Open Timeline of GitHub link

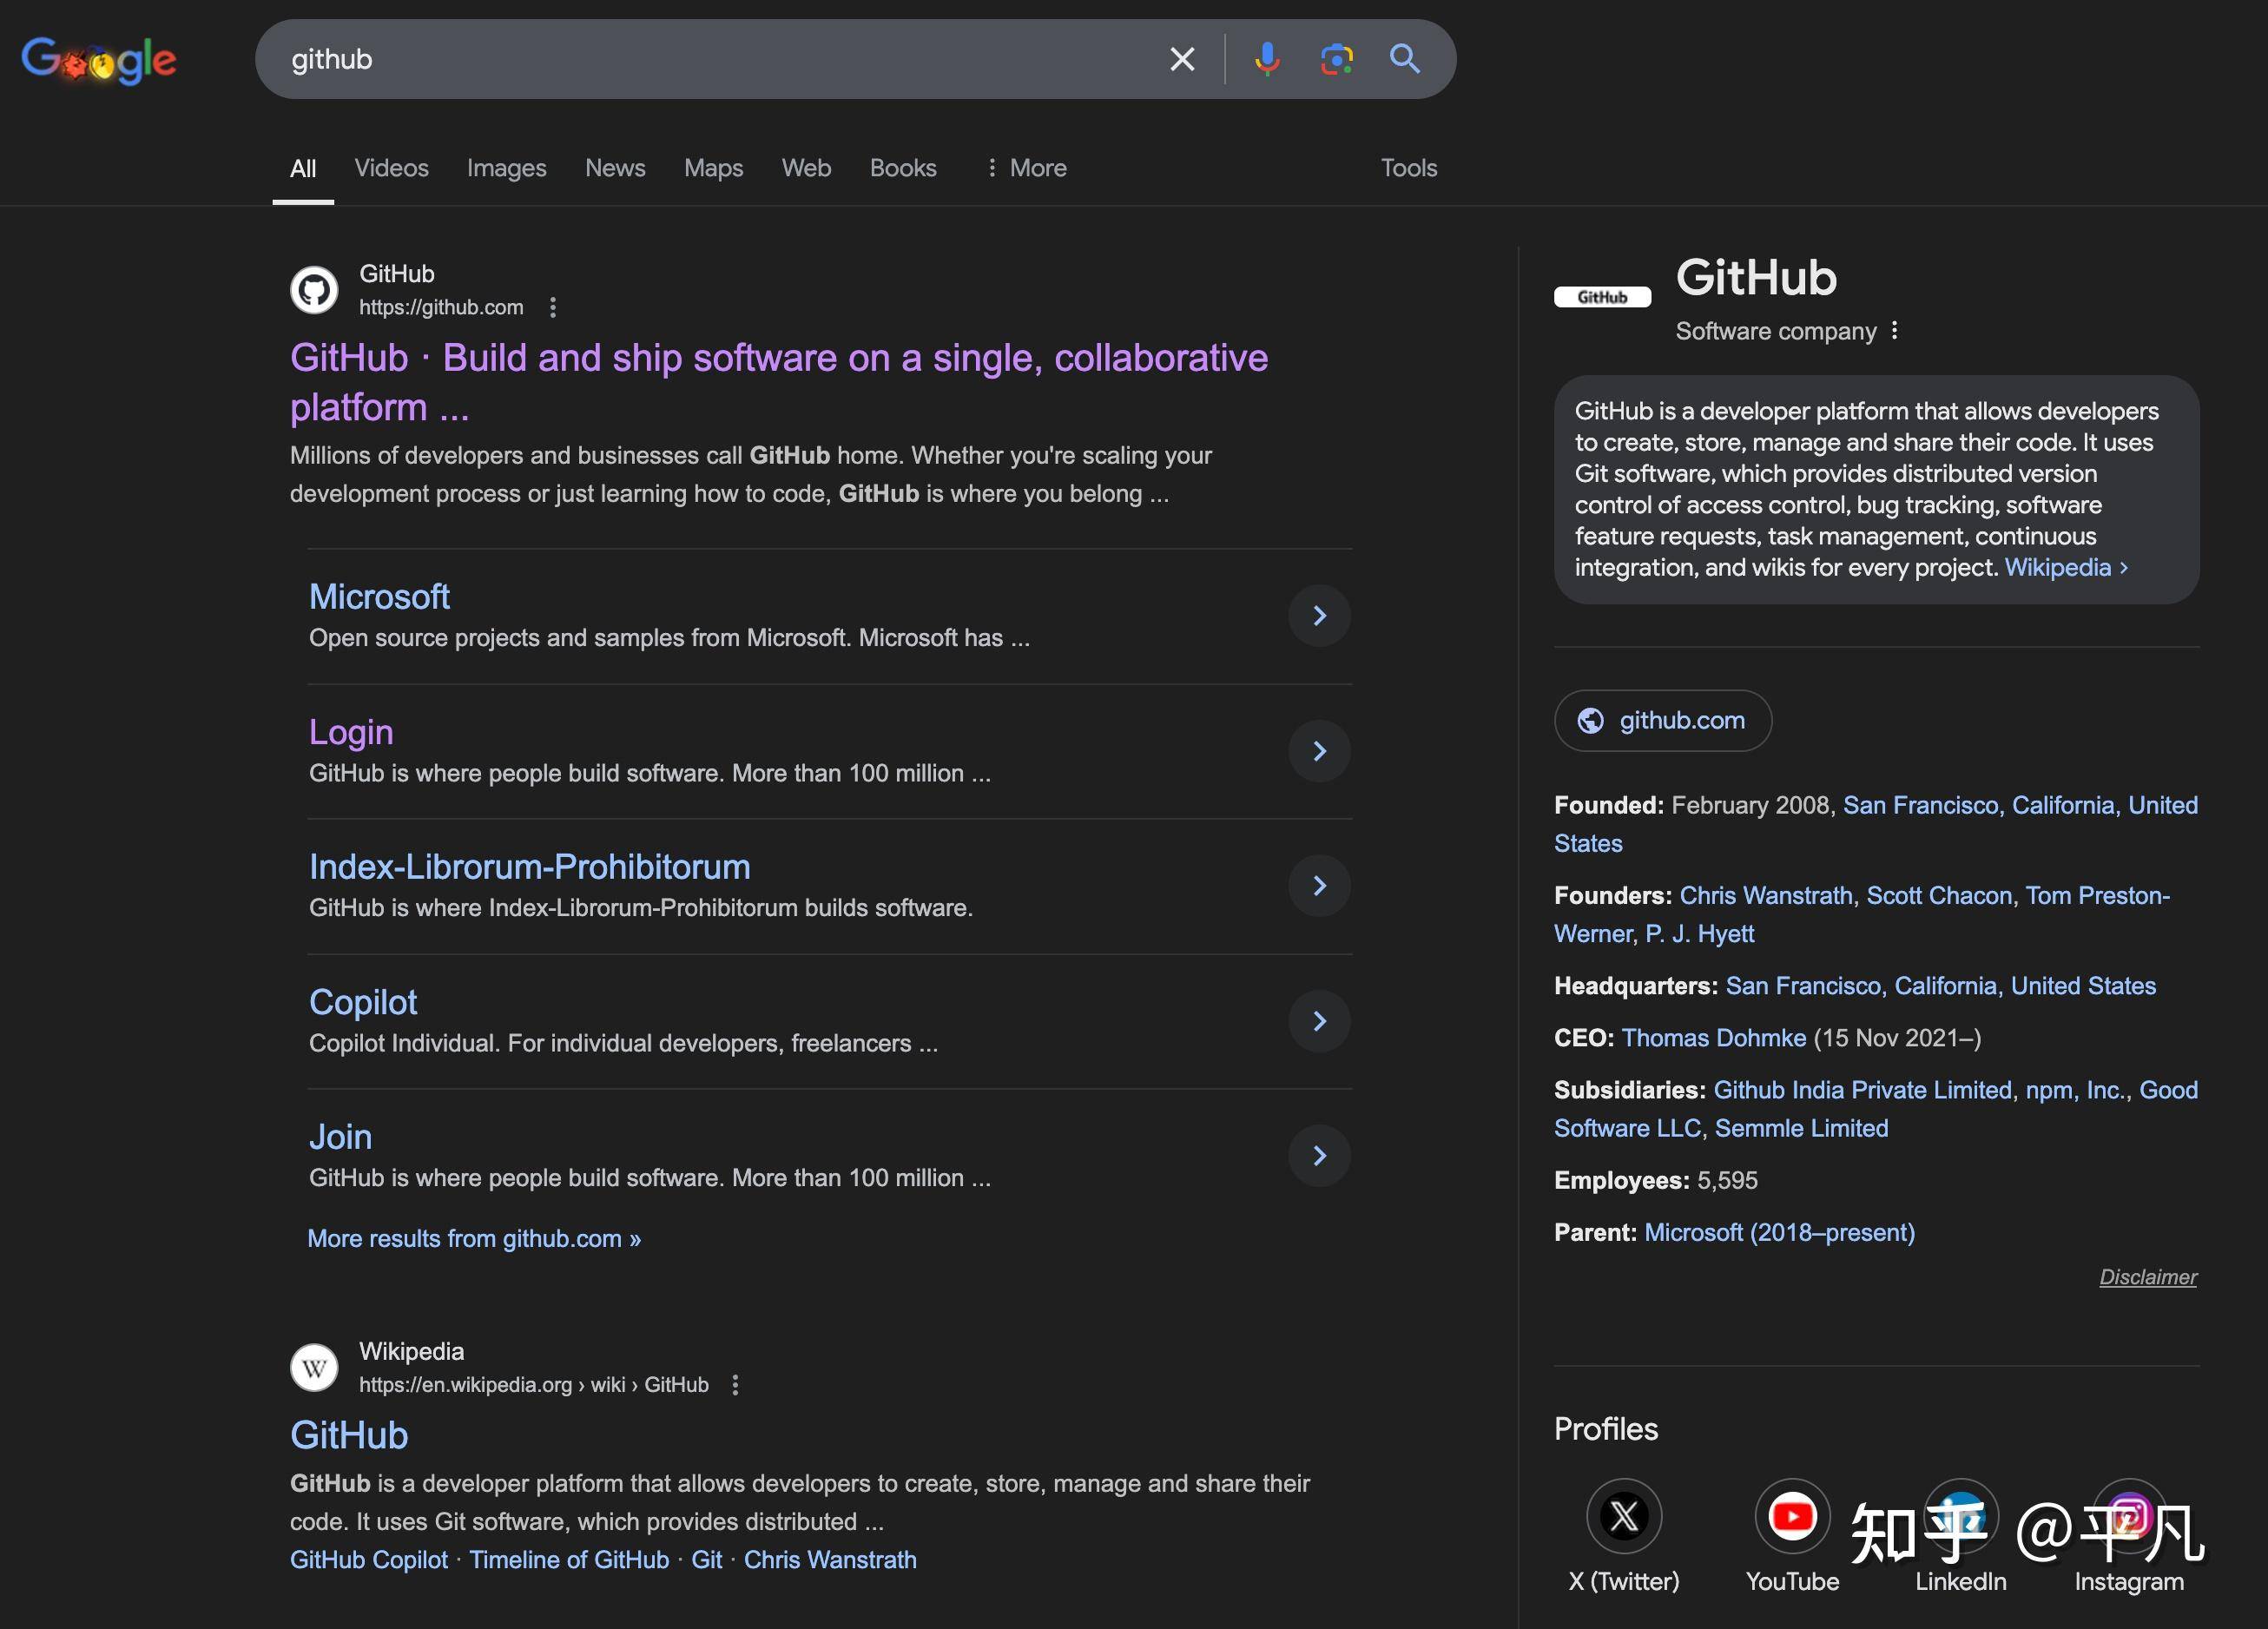[x=569, y=1560]
